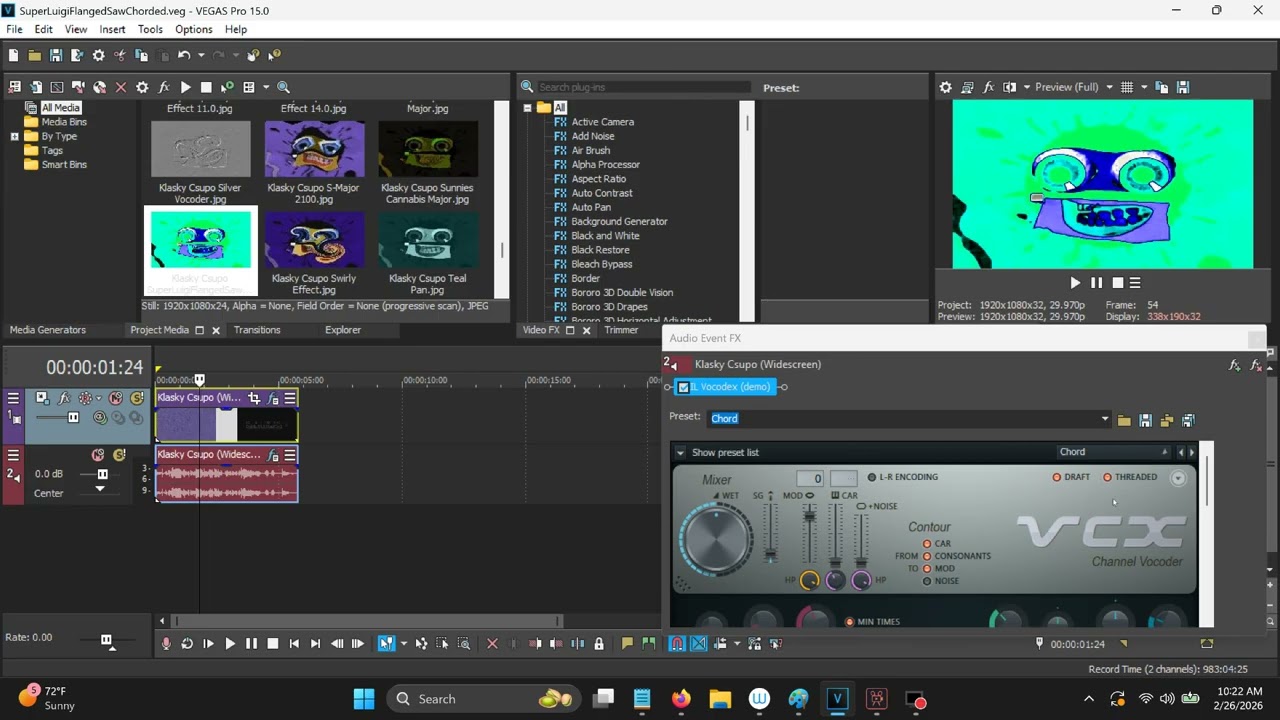Image resolution: width=1280 pixels, height=720 pixels.
Task: Expand the Show preset list arrow
Action: click(x=680, y=453)
